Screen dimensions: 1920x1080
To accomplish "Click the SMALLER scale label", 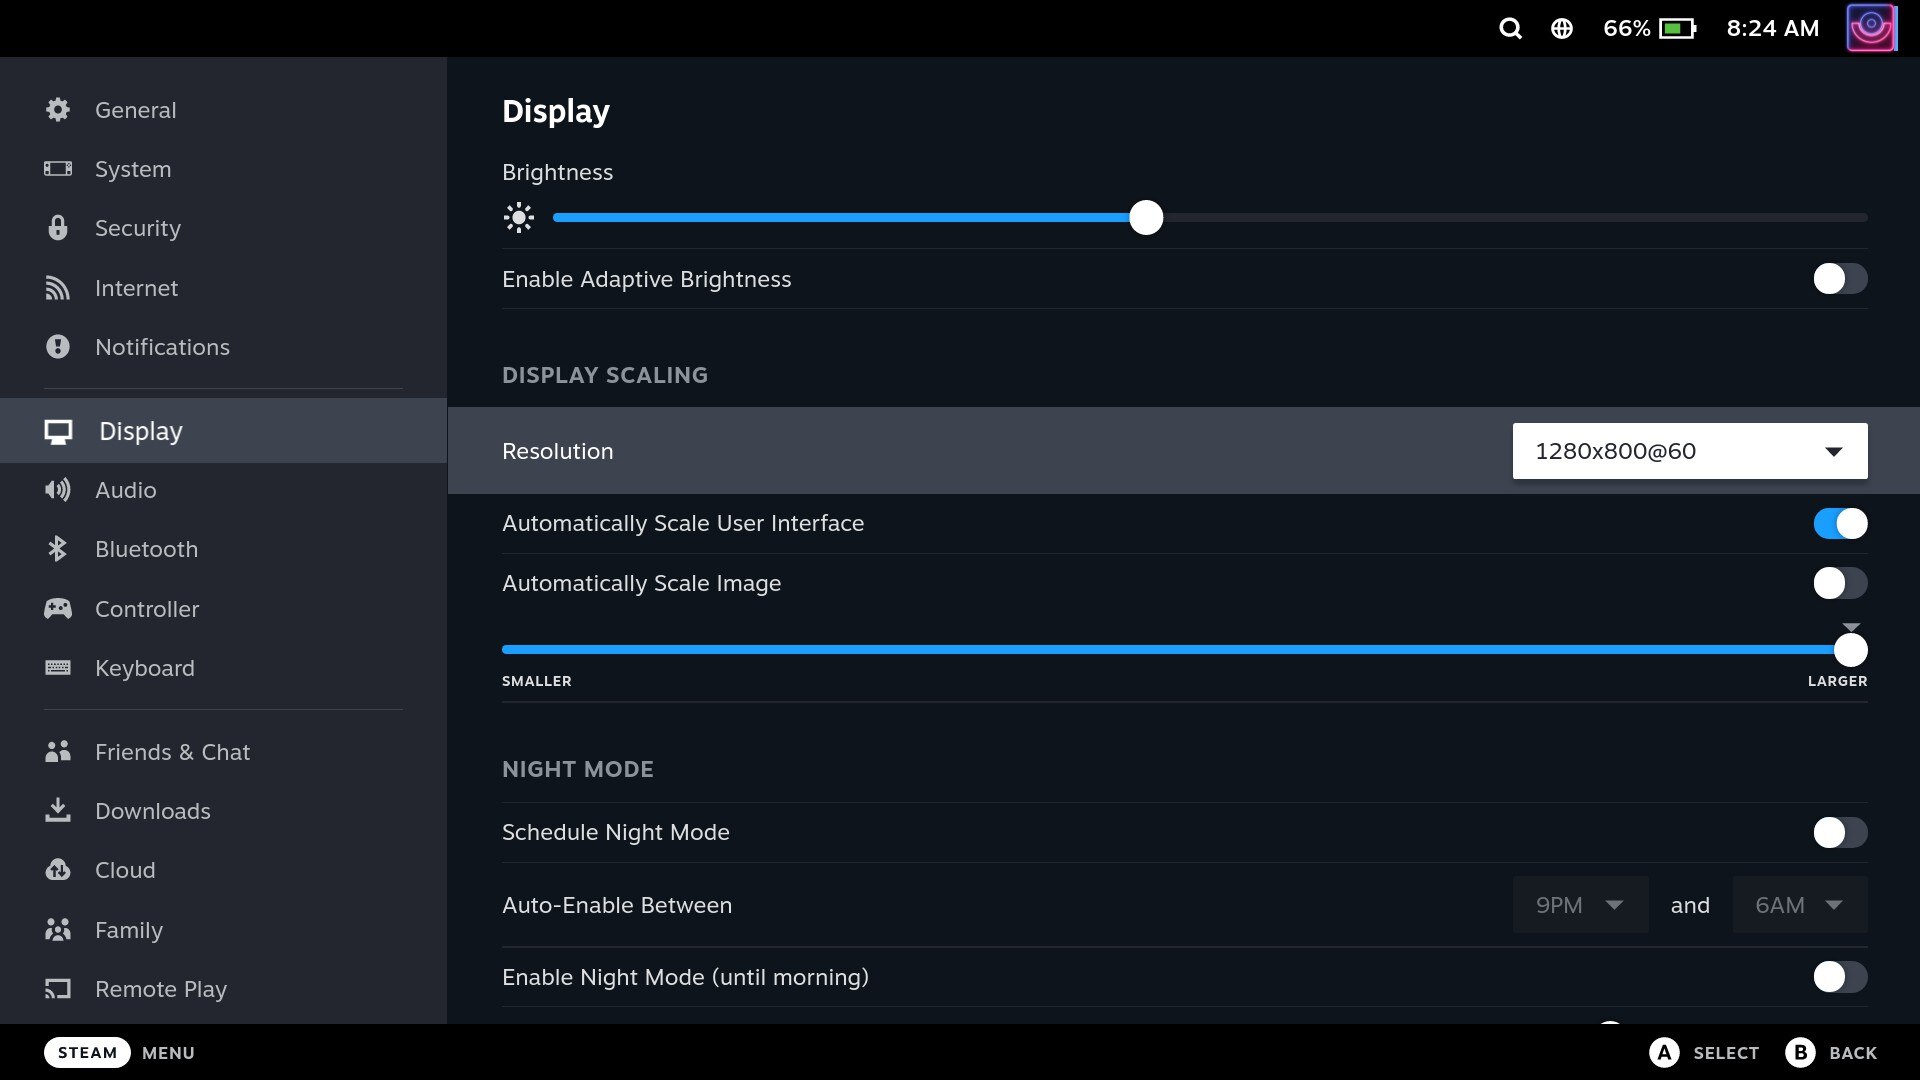I will pos(537,681).
